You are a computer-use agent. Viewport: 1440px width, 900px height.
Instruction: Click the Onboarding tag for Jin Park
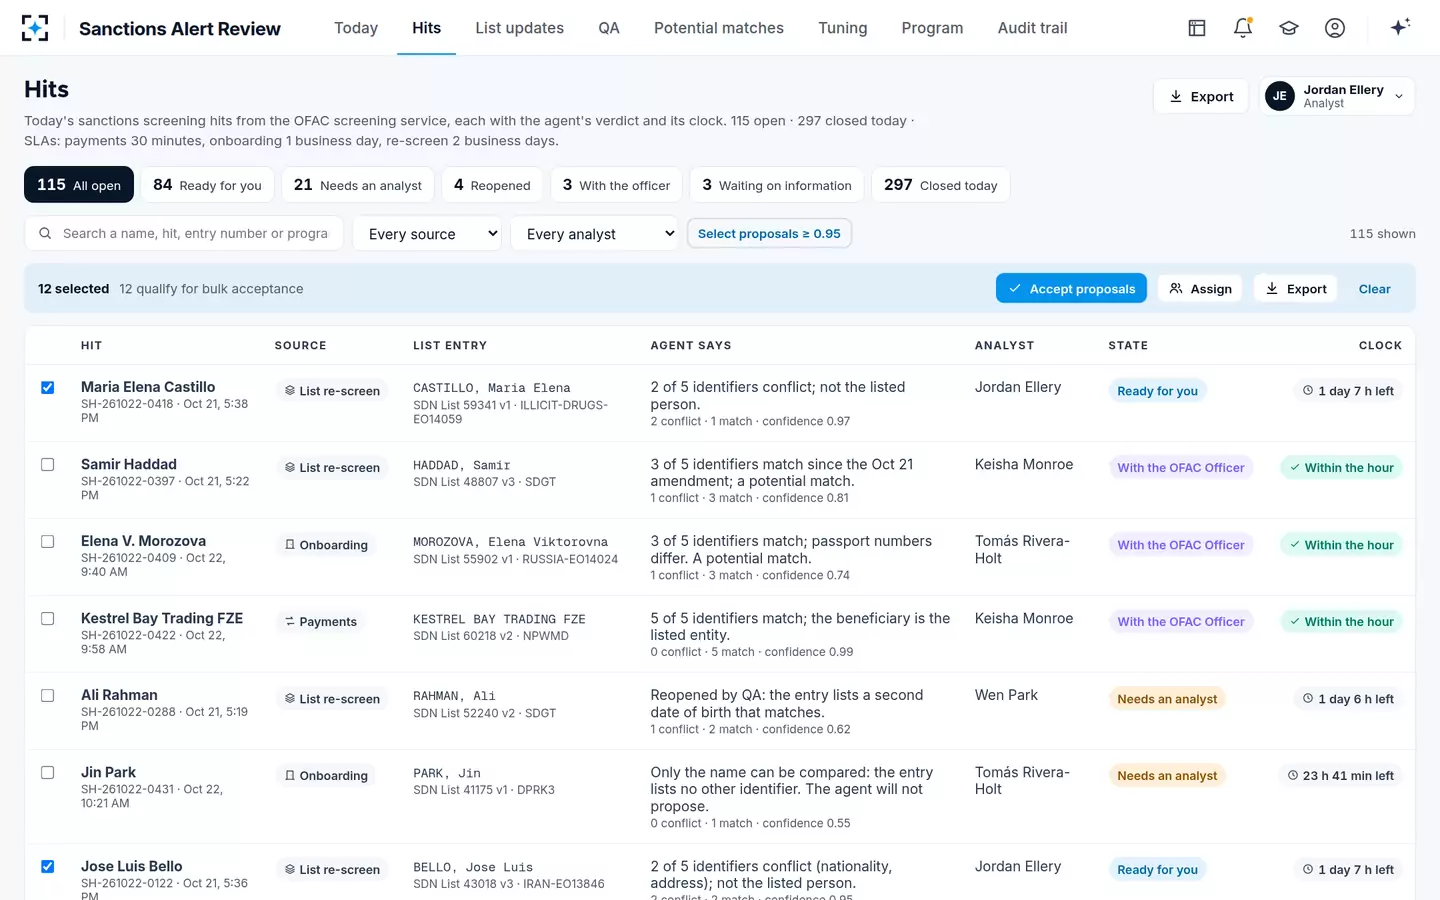click(326, 776)
